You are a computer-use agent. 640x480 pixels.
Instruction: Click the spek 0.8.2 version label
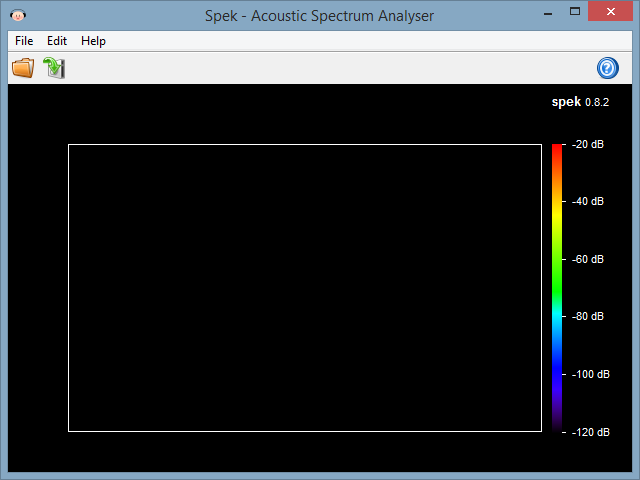pyautogui.click(x=580, y=102)
